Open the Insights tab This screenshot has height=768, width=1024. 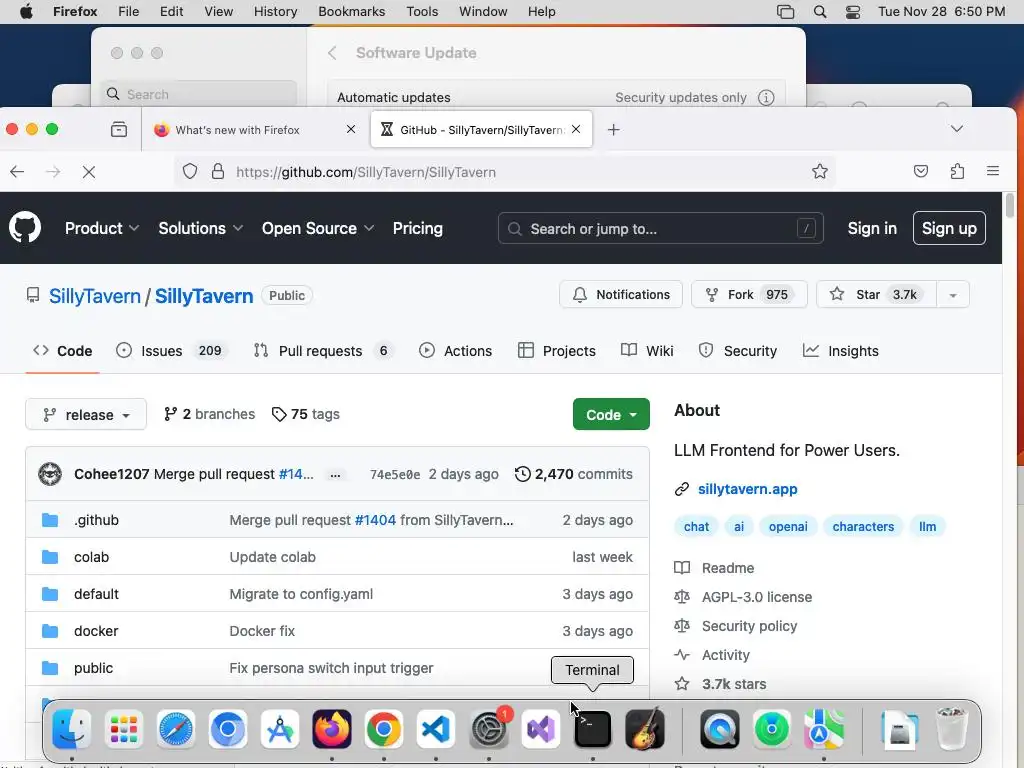pyautogui.click(x=841, y=351)
